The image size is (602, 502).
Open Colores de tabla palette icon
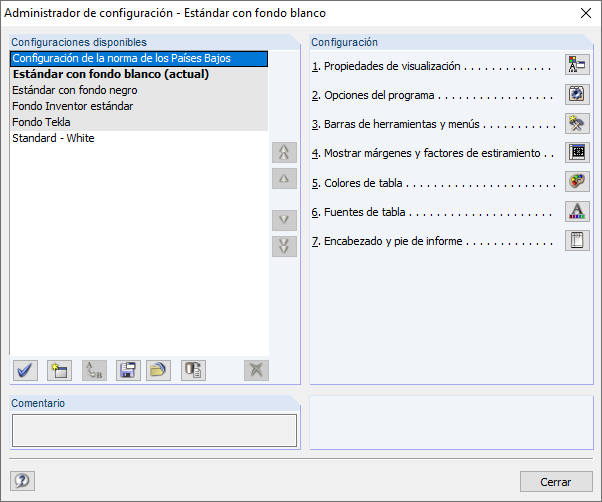click(x=577, y=182)
